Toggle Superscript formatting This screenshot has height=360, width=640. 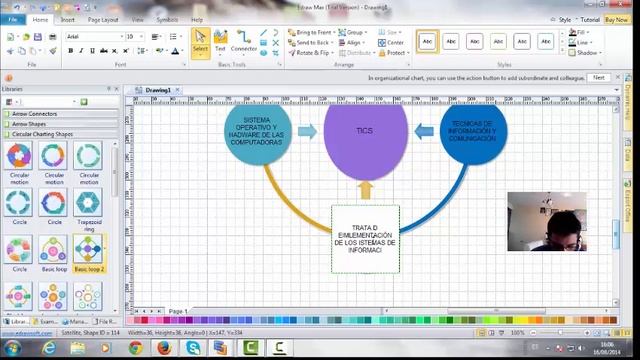coord(126,51)
